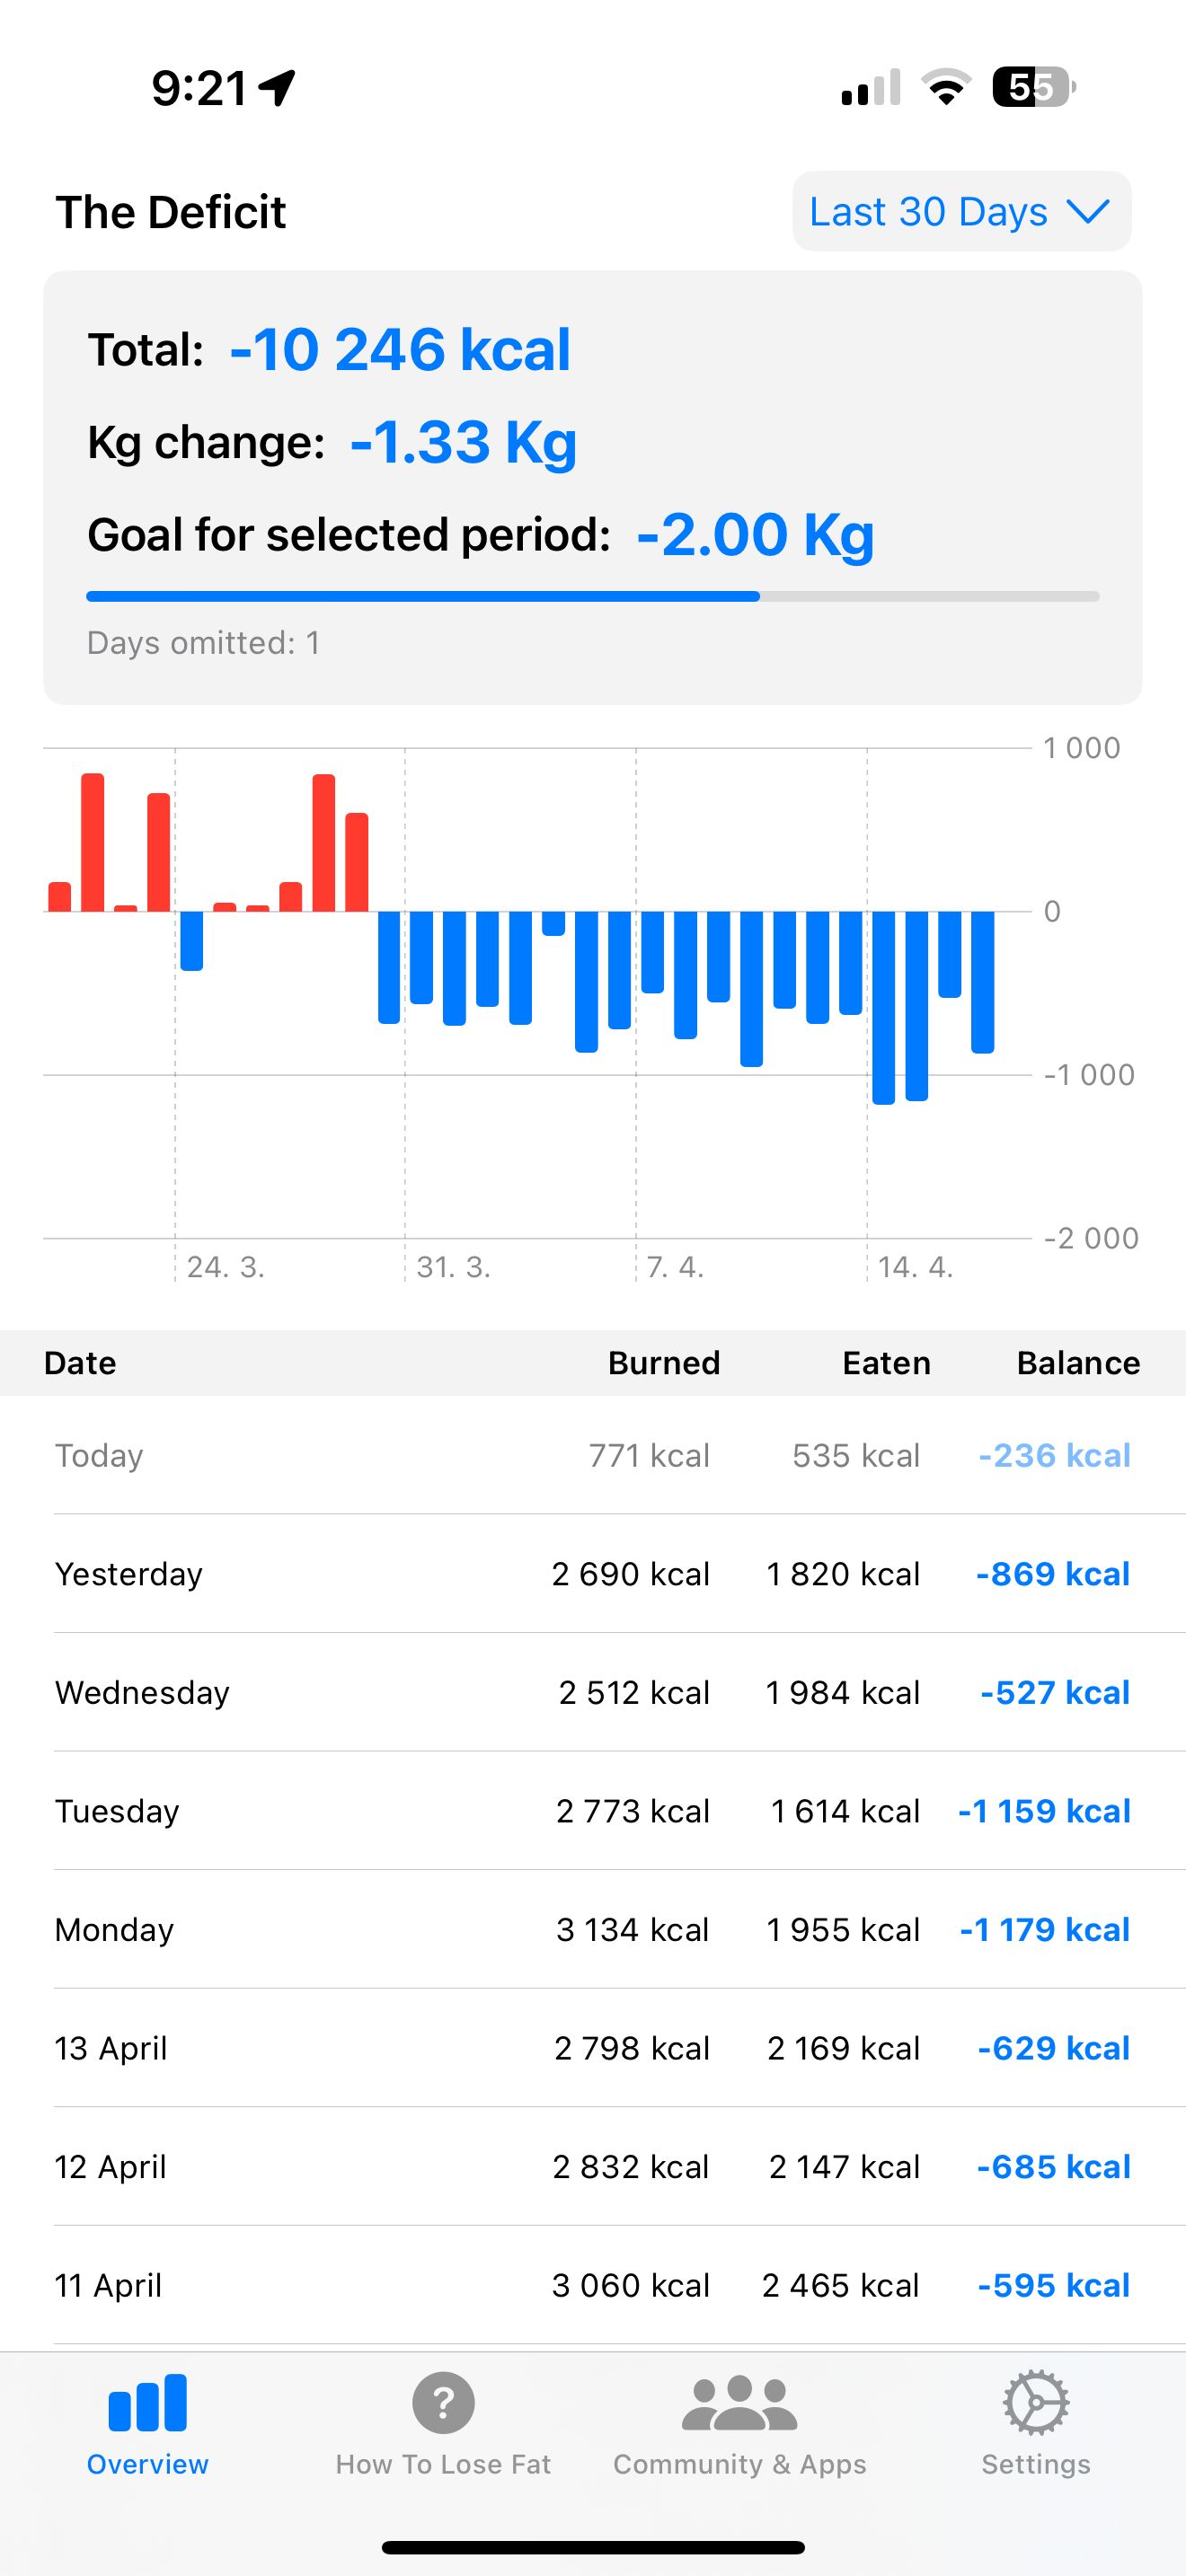This screenshot has height=2576, width=1186.
Task: Tap the How To Lose Fat question icon
Action: tap(443, 2402)
